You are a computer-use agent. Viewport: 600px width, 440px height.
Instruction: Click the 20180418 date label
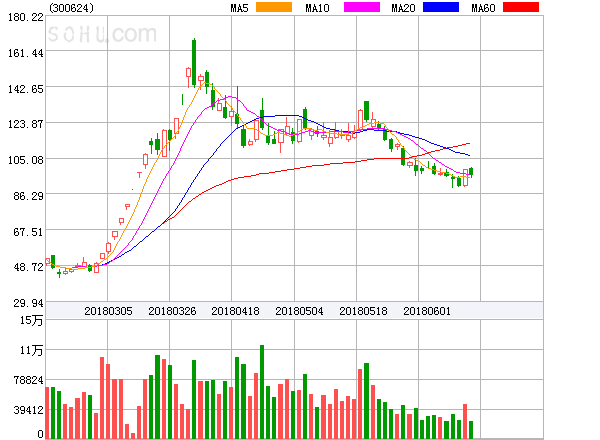coord(235,311)
